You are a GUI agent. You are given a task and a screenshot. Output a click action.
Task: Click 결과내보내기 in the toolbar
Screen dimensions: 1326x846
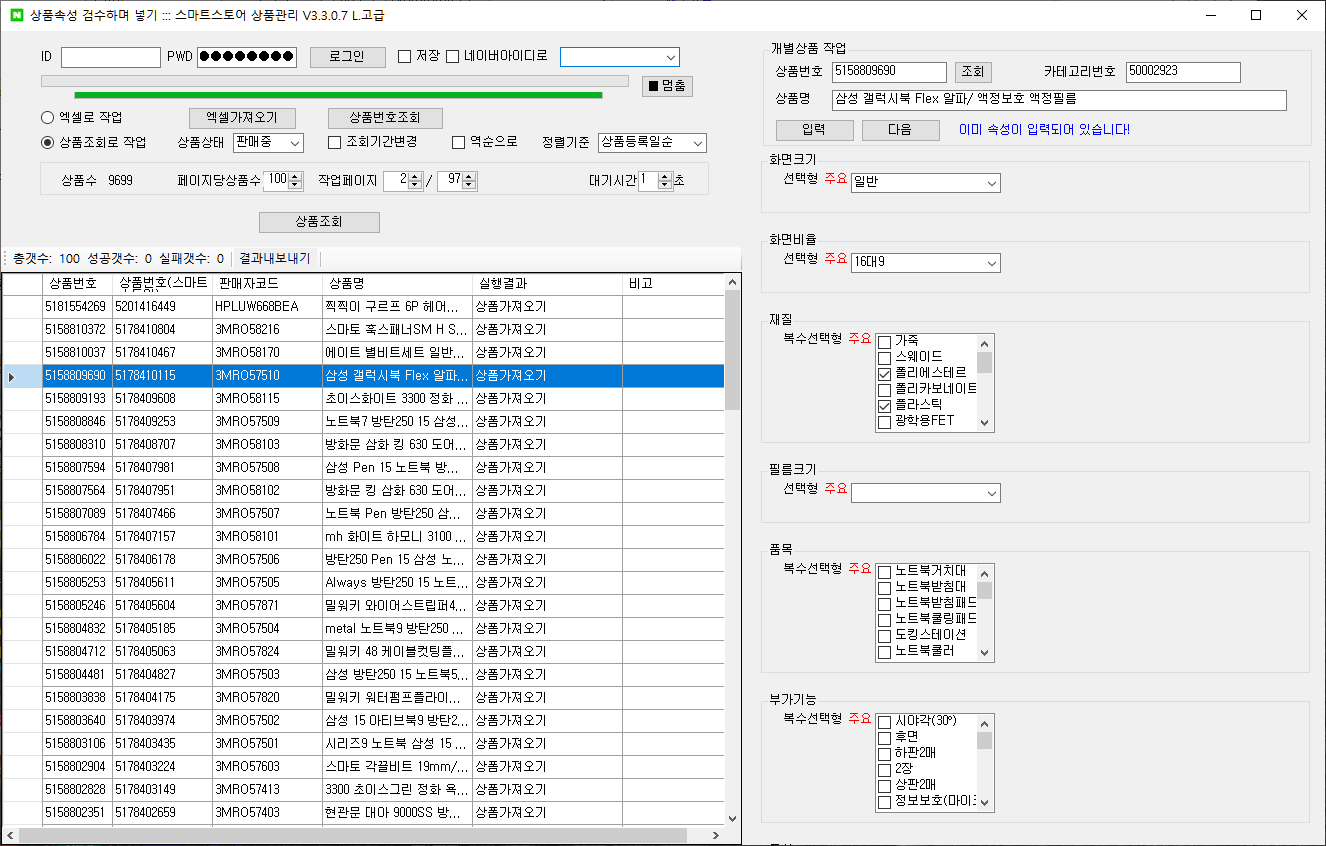[275, 258]
